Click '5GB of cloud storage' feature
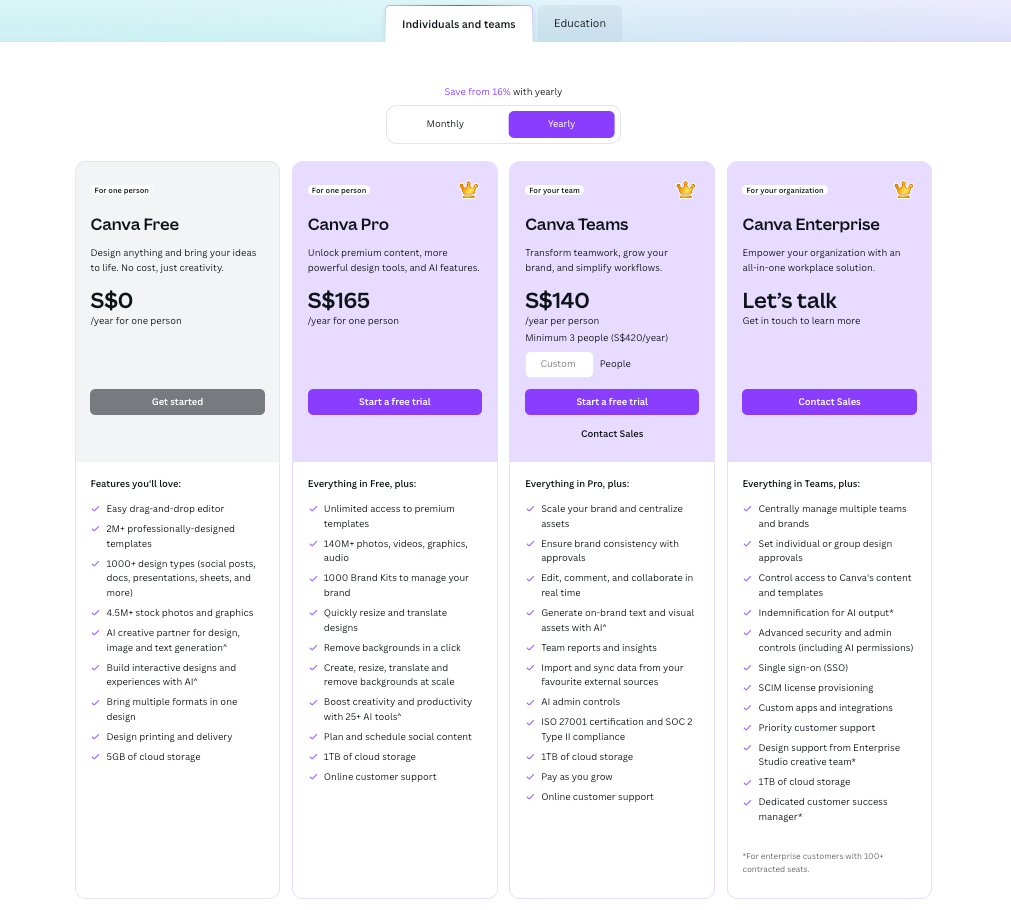Viewport: 1011px width, 910px height. tap(153, 757)
